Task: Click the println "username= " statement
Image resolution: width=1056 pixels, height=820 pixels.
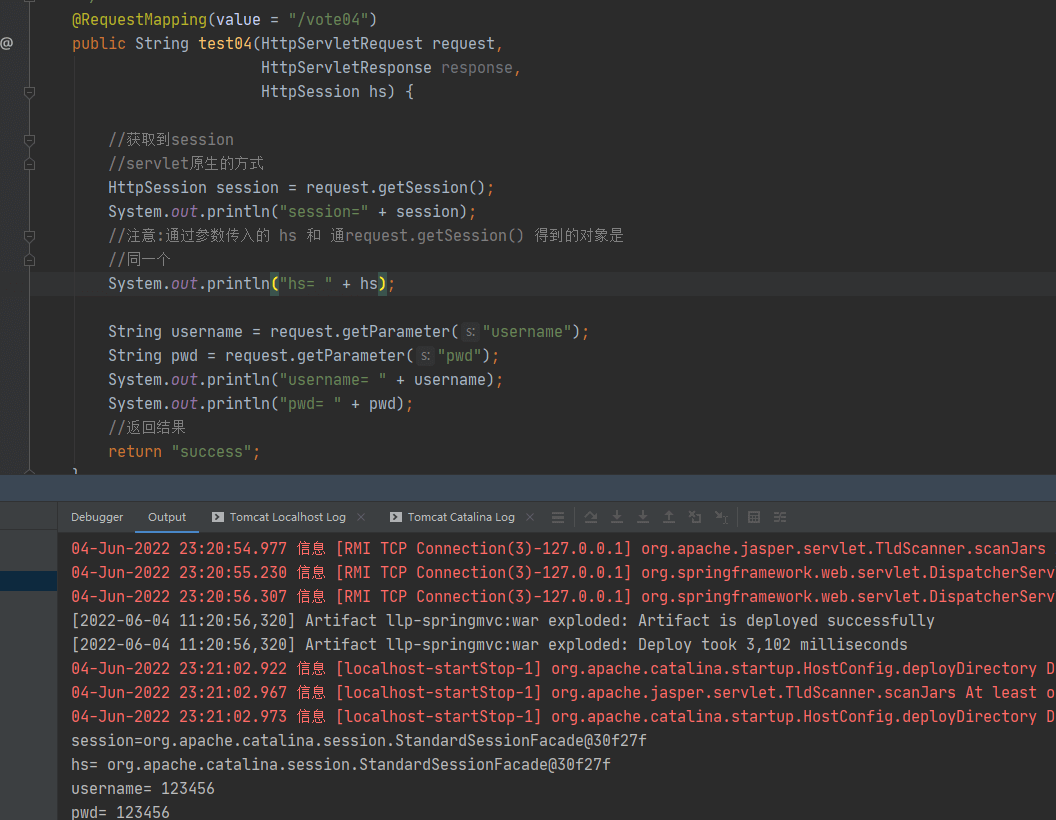Action: pos(306,380)
